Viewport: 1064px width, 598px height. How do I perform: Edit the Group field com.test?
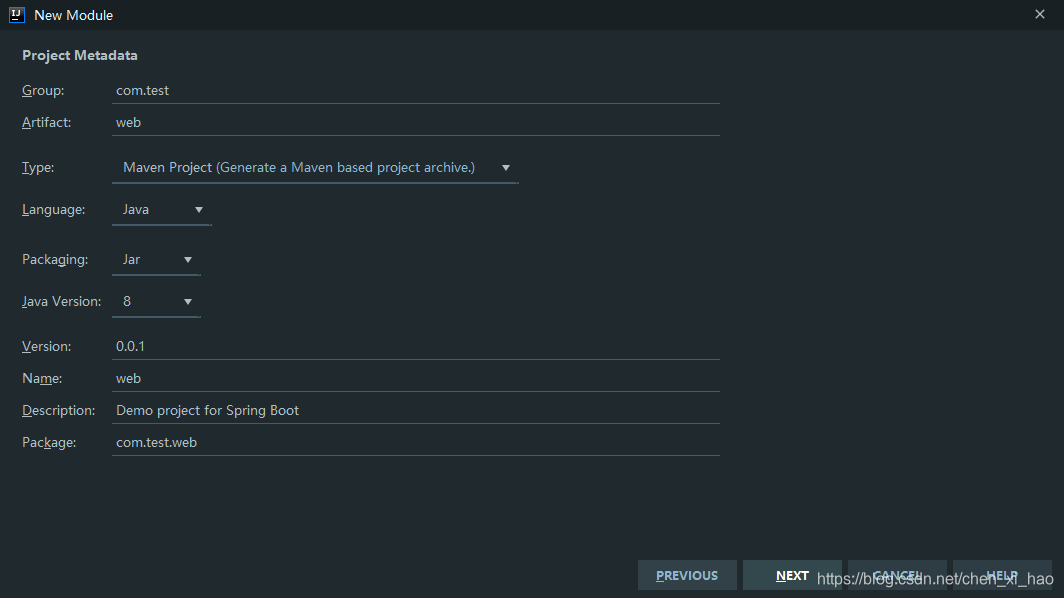point(415,90)
